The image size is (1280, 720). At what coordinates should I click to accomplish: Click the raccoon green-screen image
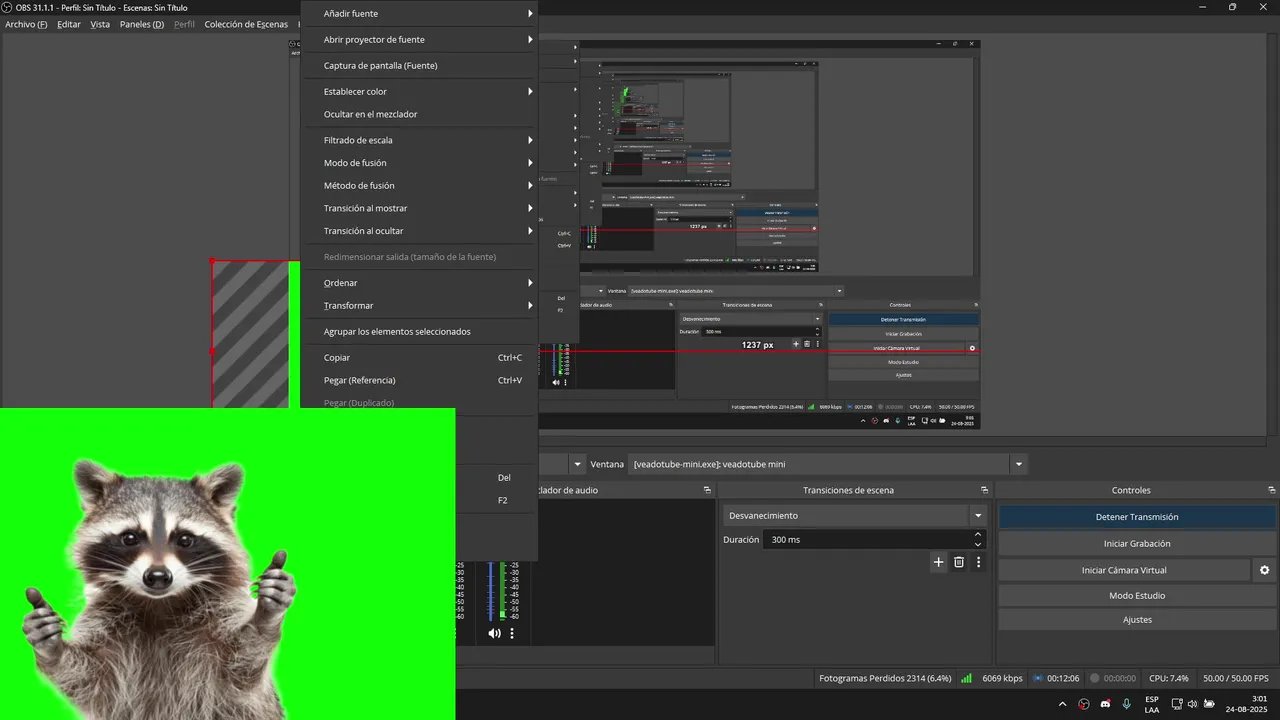tap(227, 563)
